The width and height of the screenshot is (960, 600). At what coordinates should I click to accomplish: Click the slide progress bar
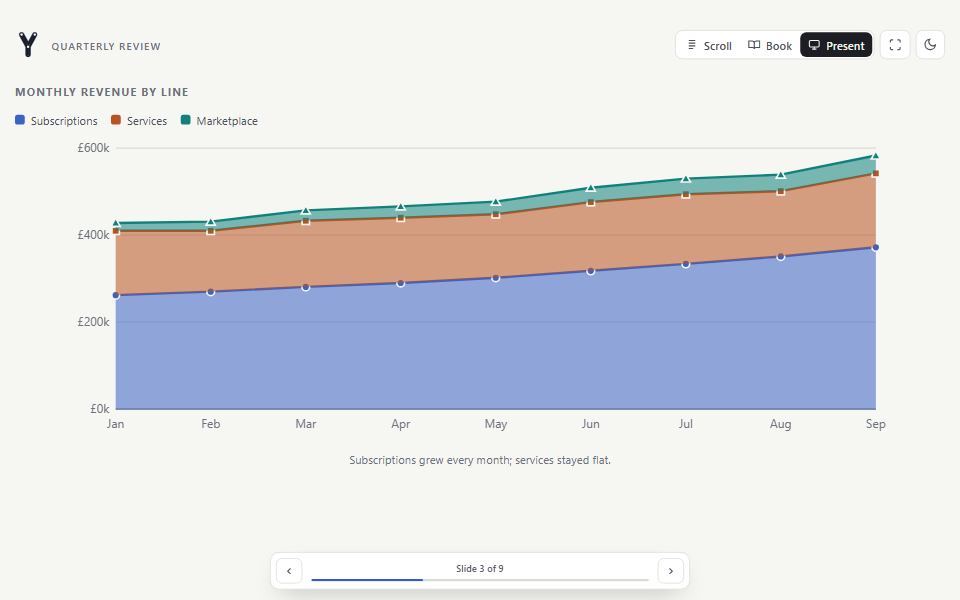point(480,579)
